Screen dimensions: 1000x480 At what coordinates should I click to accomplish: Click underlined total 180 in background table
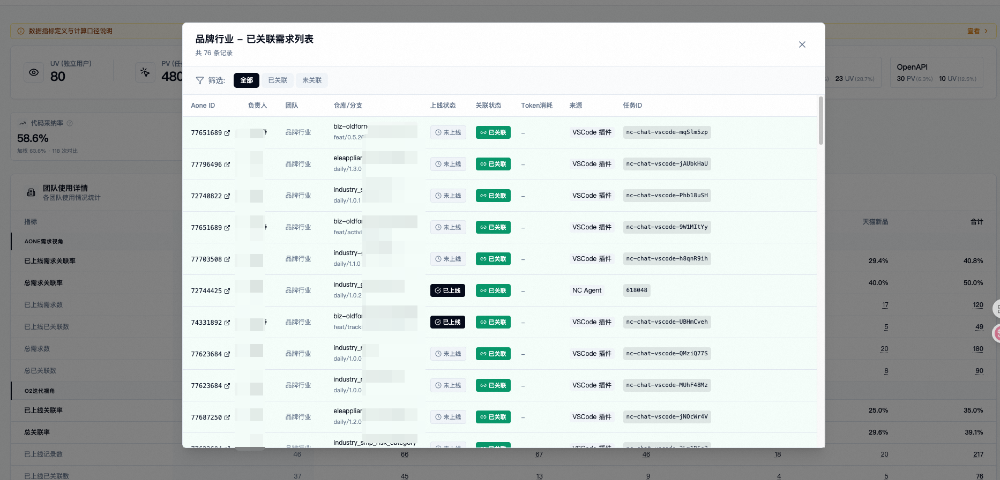click(x=978, y=349)
